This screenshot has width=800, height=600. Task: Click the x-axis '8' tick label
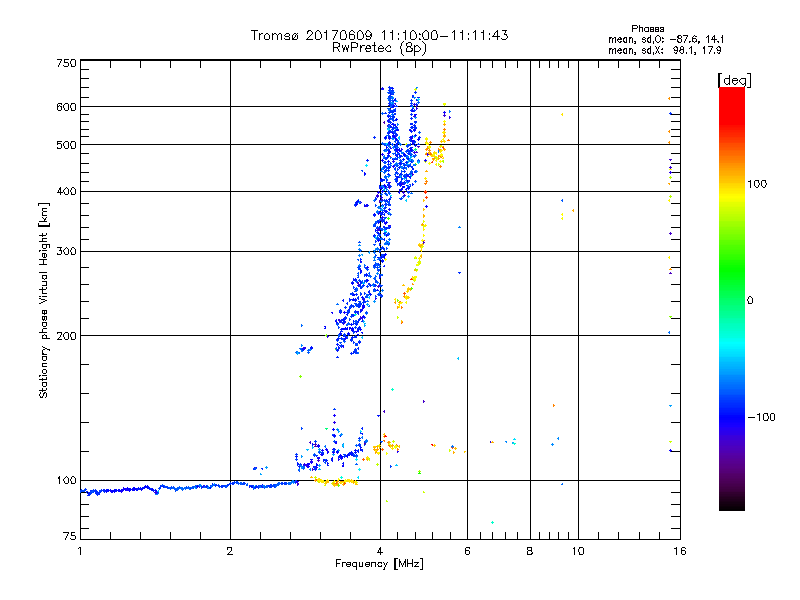(x=530, y=551)
